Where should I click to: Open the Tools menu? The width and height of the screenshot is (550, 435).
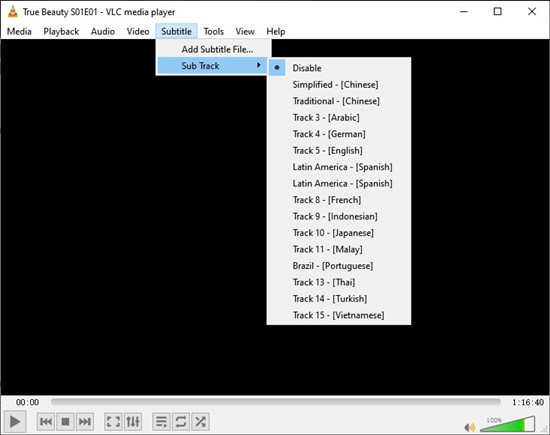point(214,32)
